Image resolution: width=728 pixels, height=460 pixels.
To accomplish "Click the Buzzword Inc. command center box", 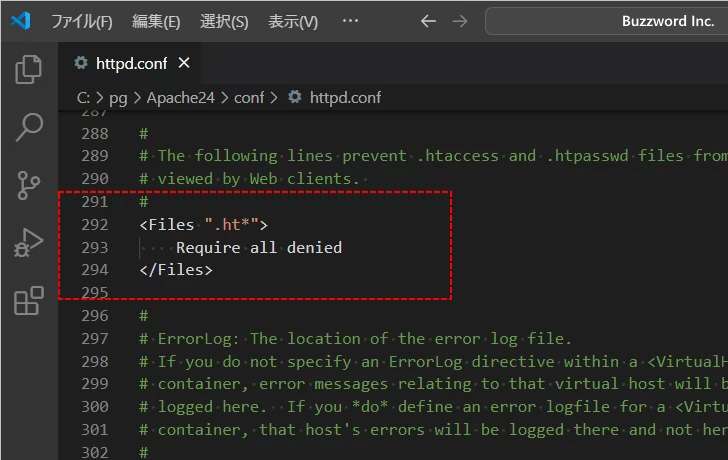I will [606, 21].
